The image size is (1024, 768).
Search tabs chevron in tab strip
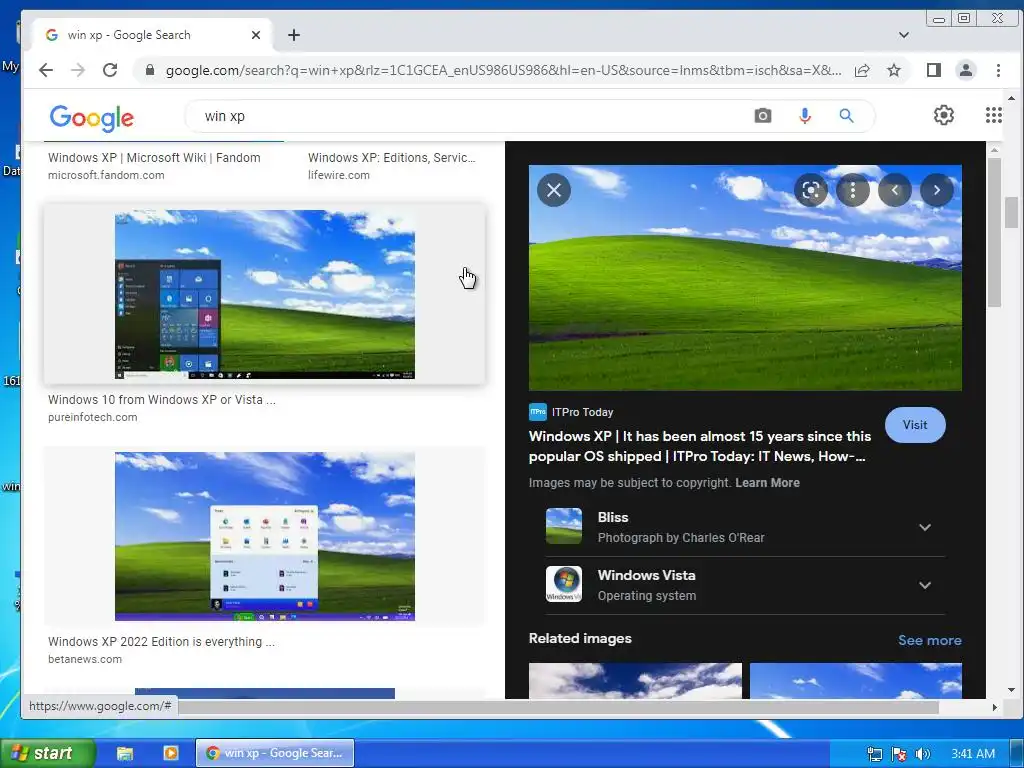904,35
